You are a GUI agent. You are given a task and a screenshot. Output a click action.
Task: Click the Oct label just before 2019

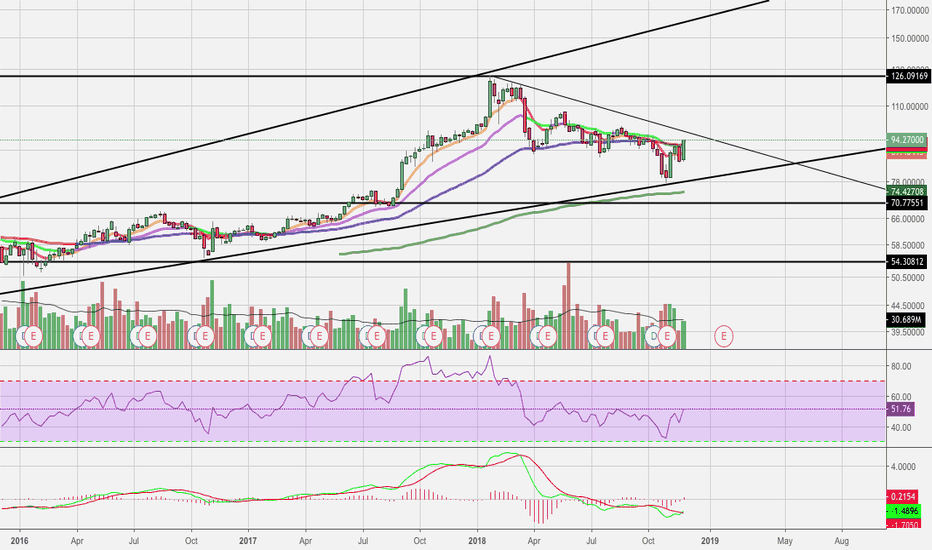(648, 541)
